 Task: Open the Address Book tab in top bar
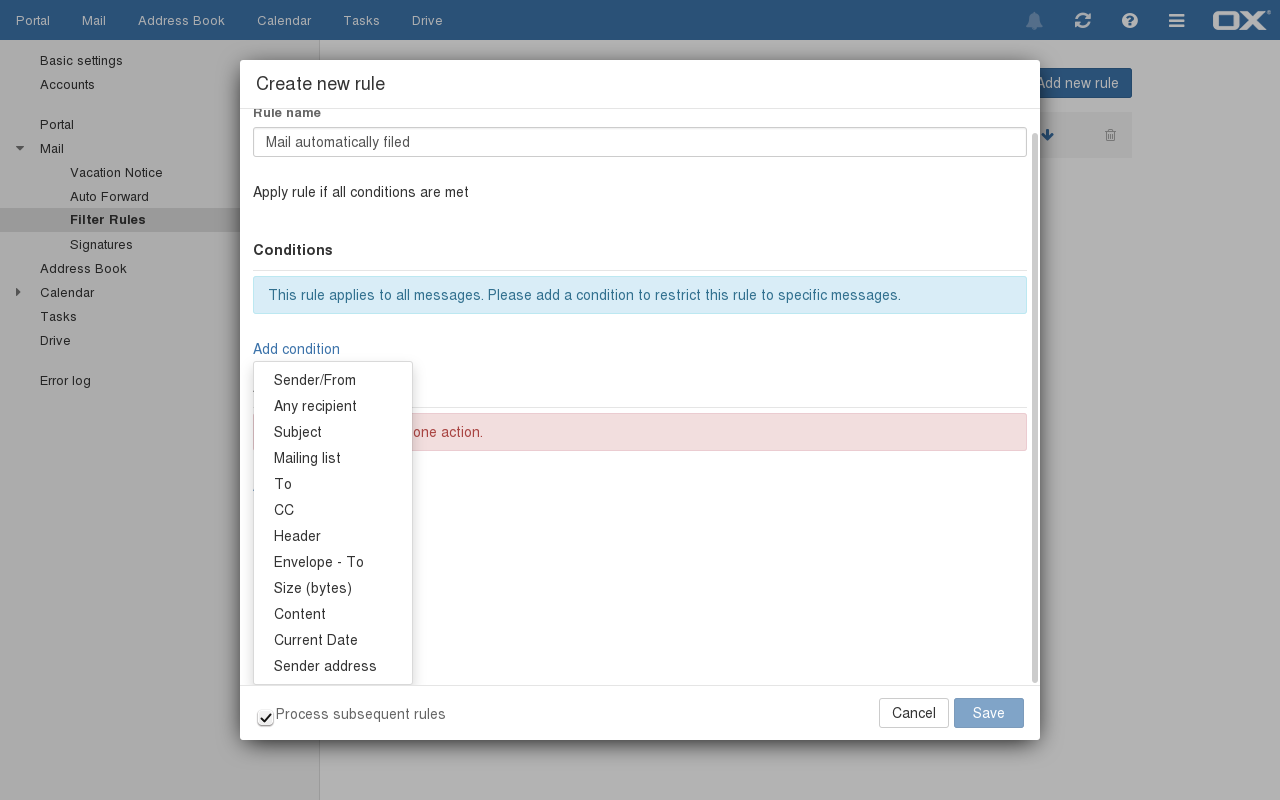point(181,21)
